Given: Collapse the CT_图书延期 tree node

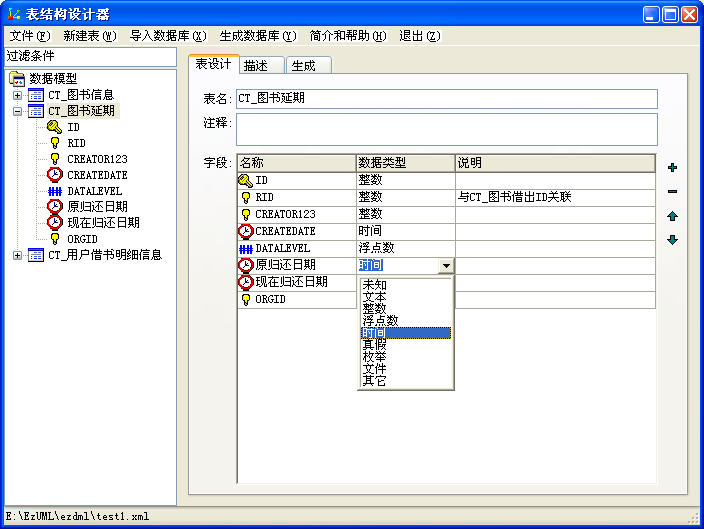Looking at the screenshot, I should [17, 111].
